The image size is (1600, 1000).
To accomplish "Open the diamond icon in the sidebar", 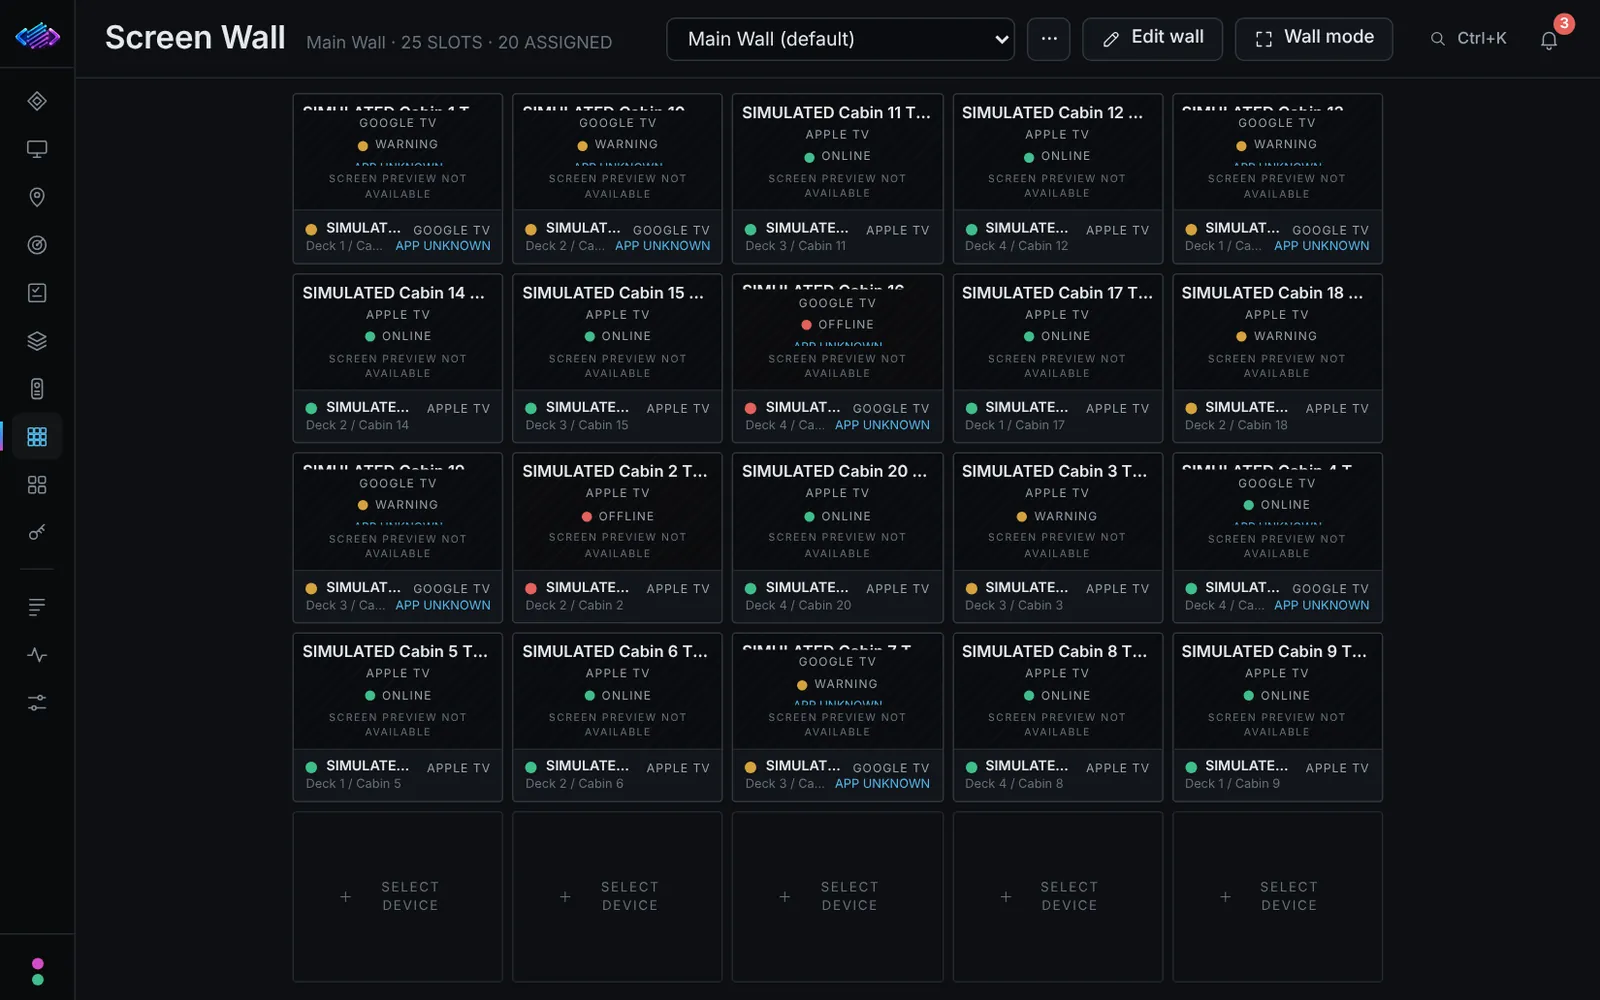I will coord(37,101).
